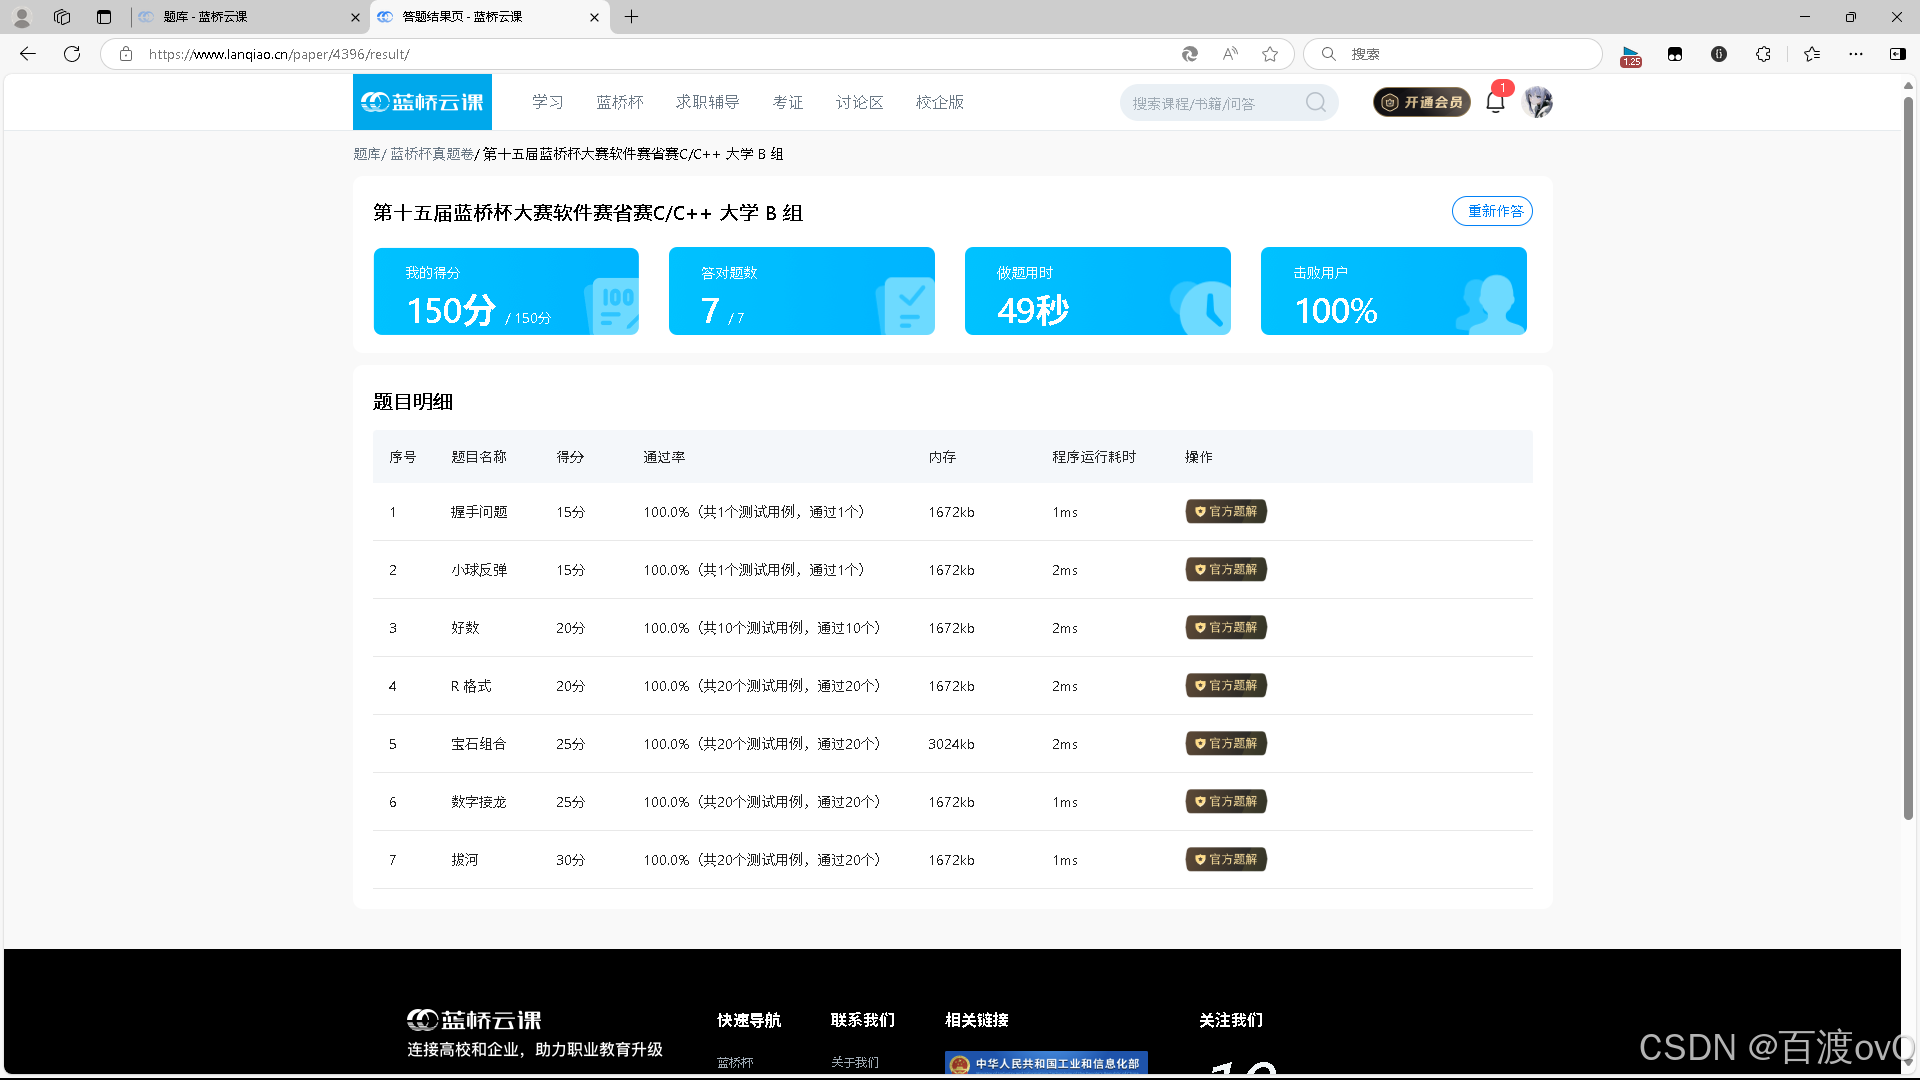Image resolution: width=1920 pixels, height=1080 pixels.
Task: Click the 重新作答 button
Action: click(1492, 211)
